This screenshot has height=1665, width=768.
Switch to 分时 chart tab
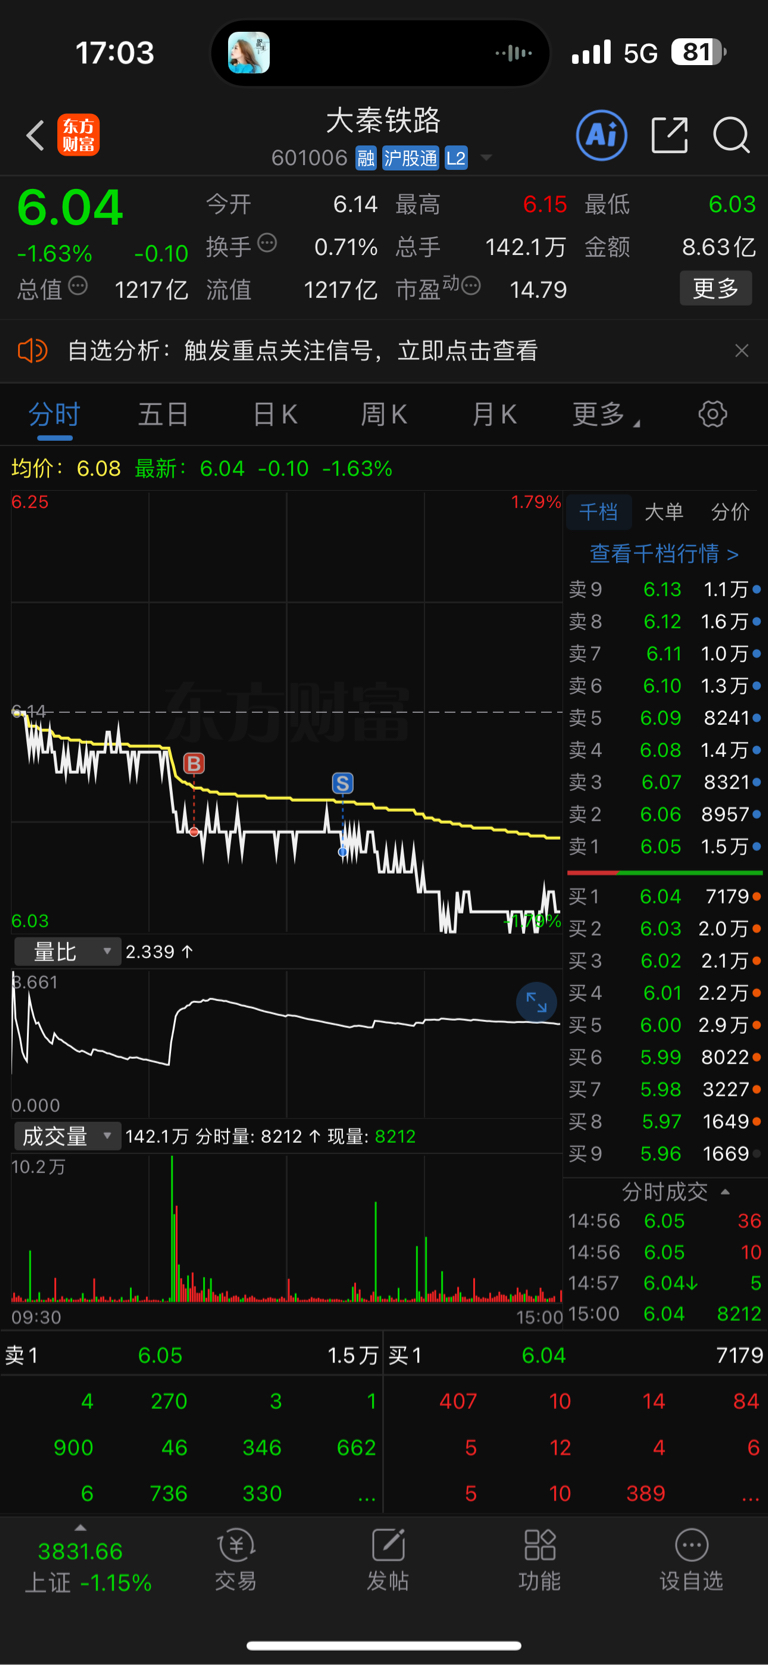(54, 414)
